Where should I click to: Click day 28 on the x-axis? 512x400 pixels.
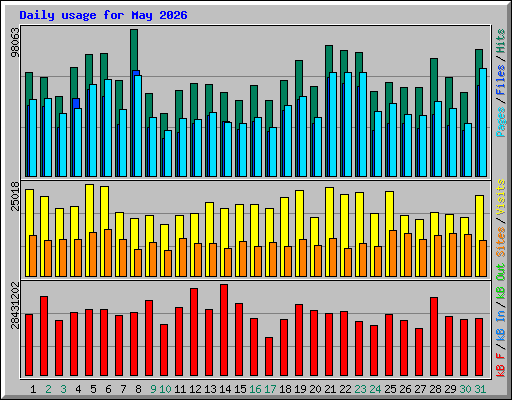[435, 389]
